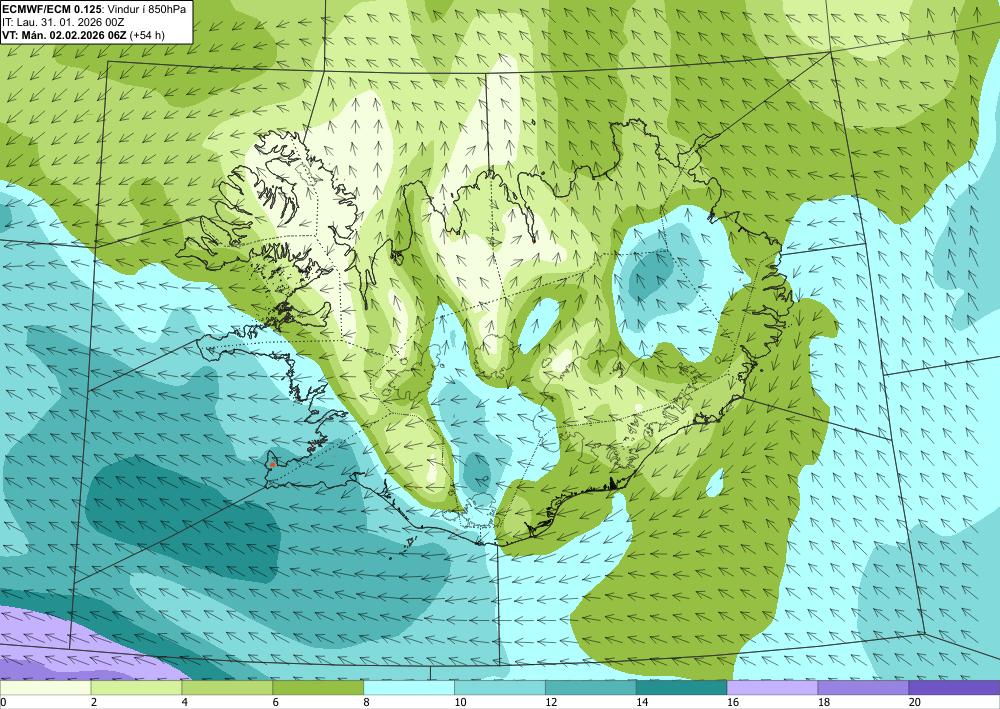Click the legend label '12'
The width and height of the screenshot is (1000, 709).
pyautogui.click(x=551, y=703)
